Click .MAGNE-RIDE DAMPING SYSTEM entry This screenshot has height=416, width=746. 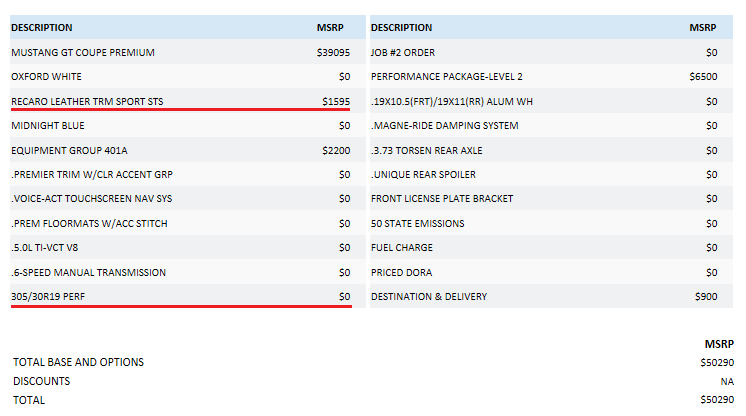point(445,126)
